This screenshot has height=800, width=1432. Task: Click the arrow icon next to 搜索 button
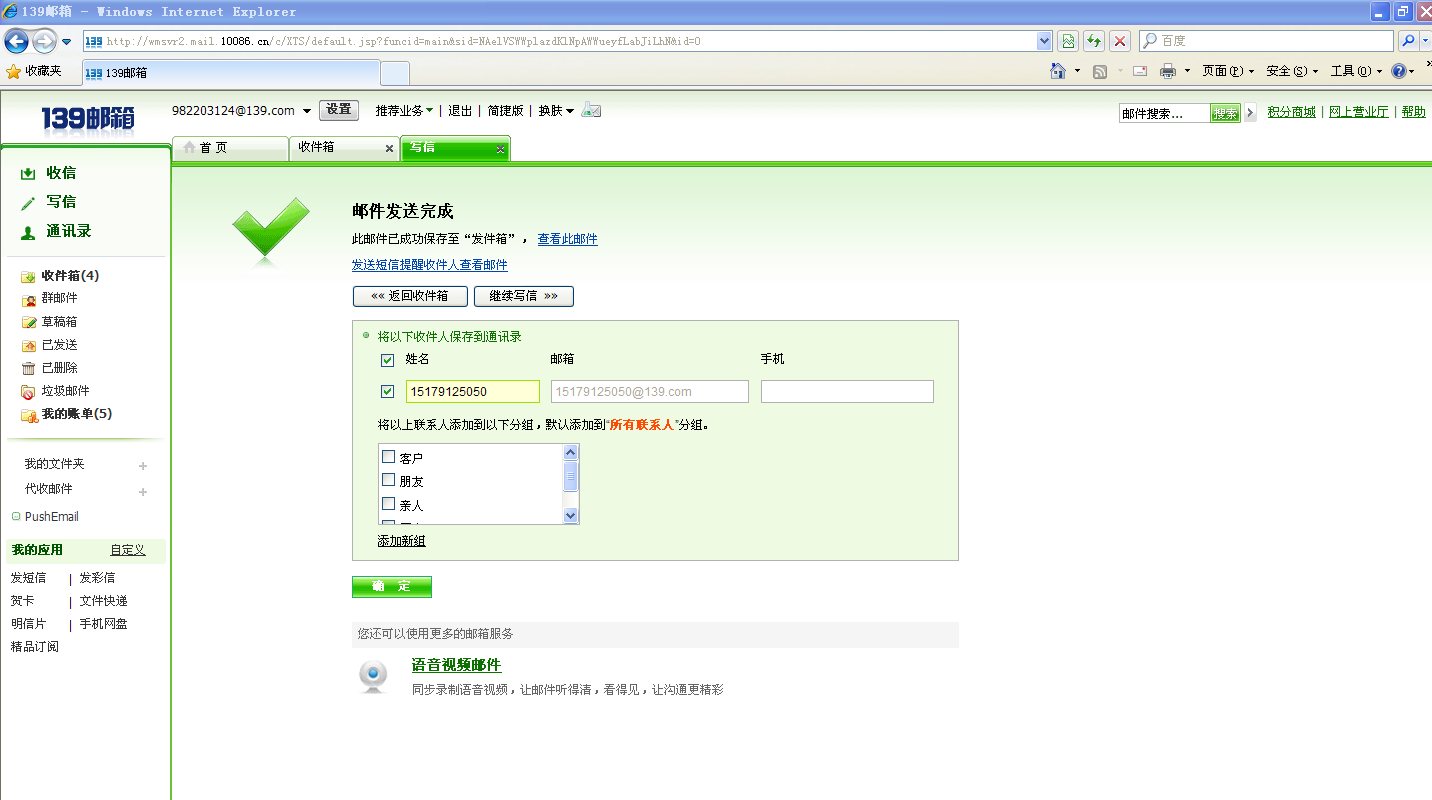pyautogui.click(x=1250, y=113)
